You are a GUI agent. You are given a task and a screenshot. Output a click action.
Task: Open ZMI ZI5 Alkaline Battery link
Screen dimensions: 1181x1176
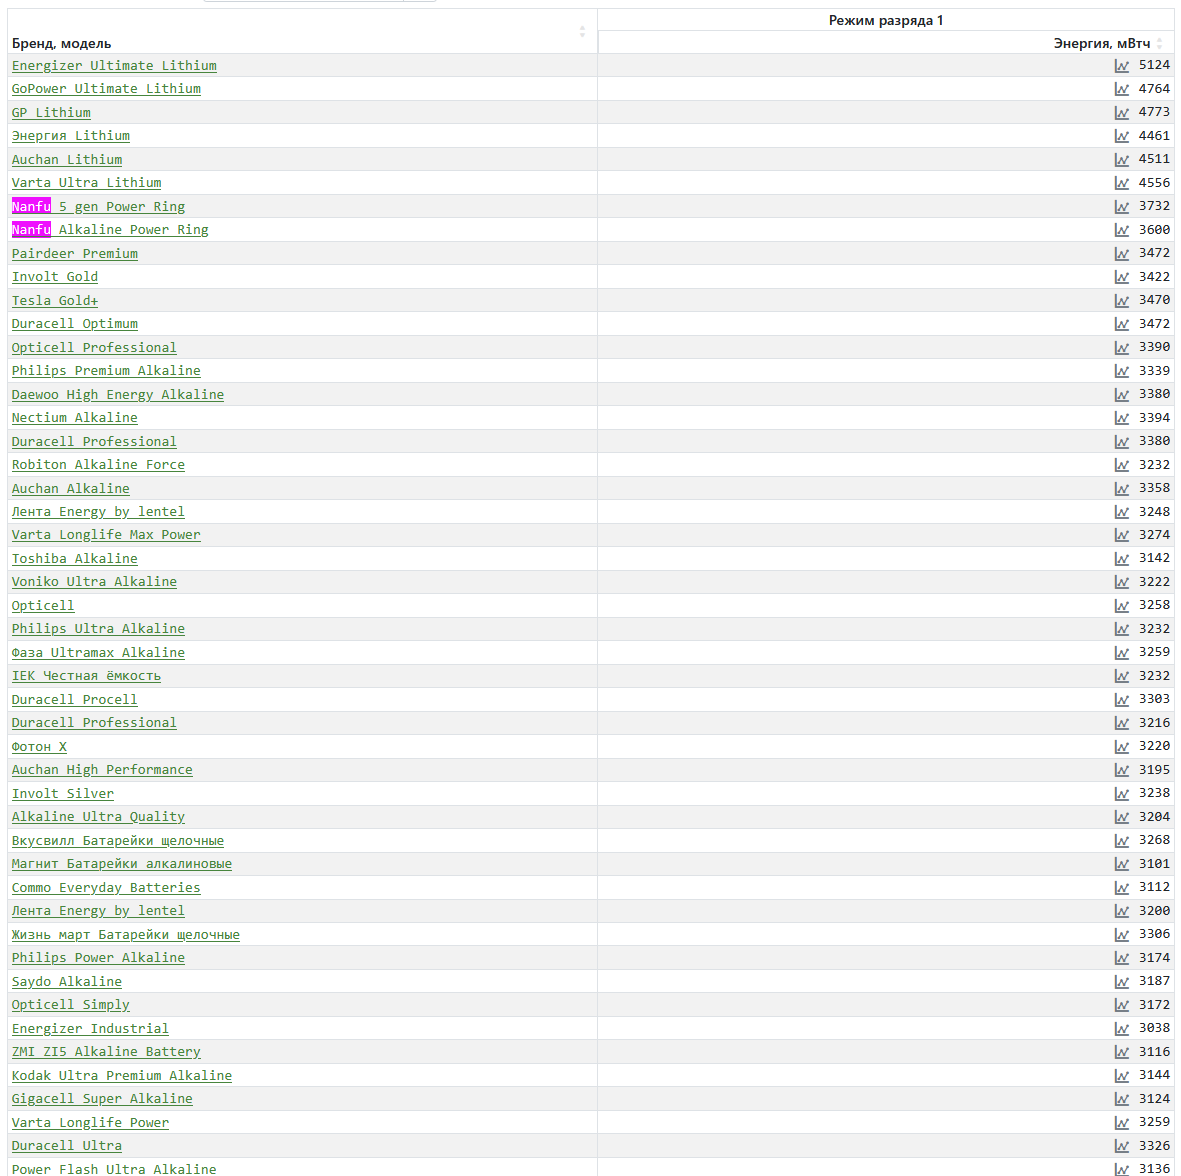(x=106, y=1052)
